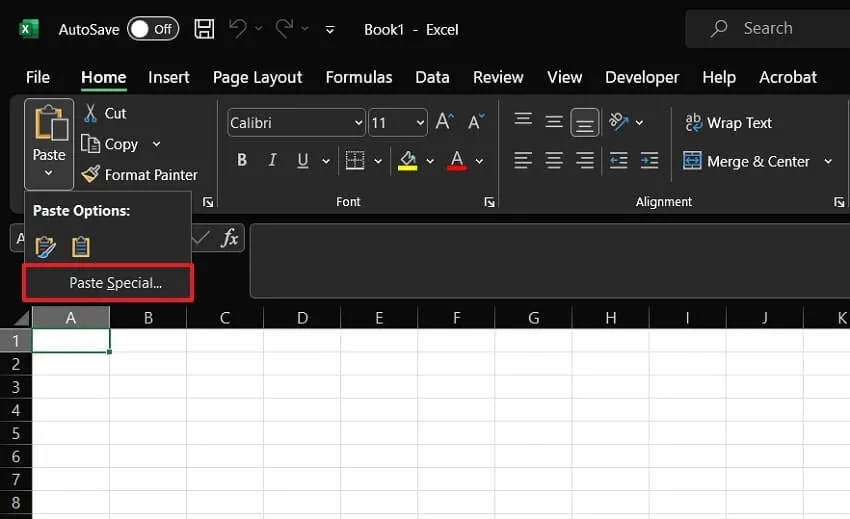The image size is (850, 519).
Task: Click Increase Font Size icon
Action: click(444, 121)
